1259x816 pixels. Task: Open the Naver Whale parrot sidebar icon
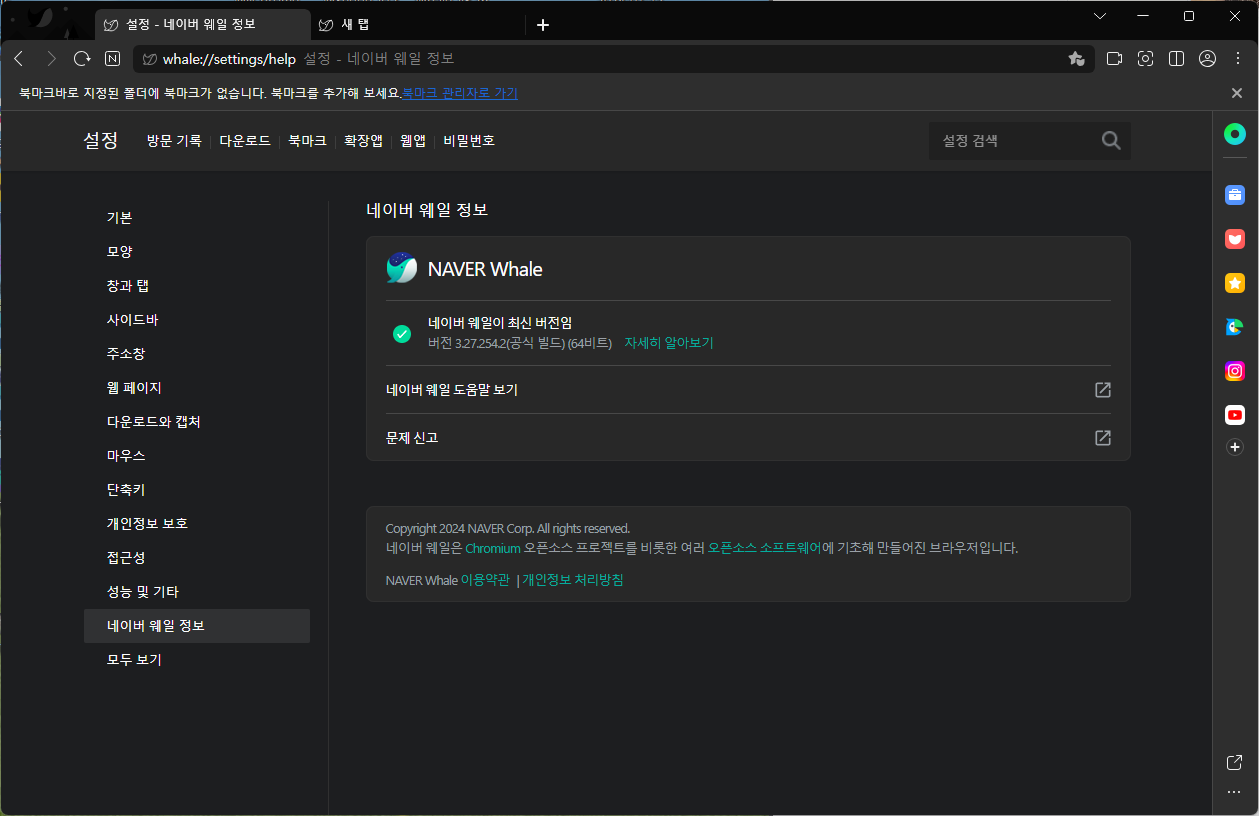coord(1235,327)
